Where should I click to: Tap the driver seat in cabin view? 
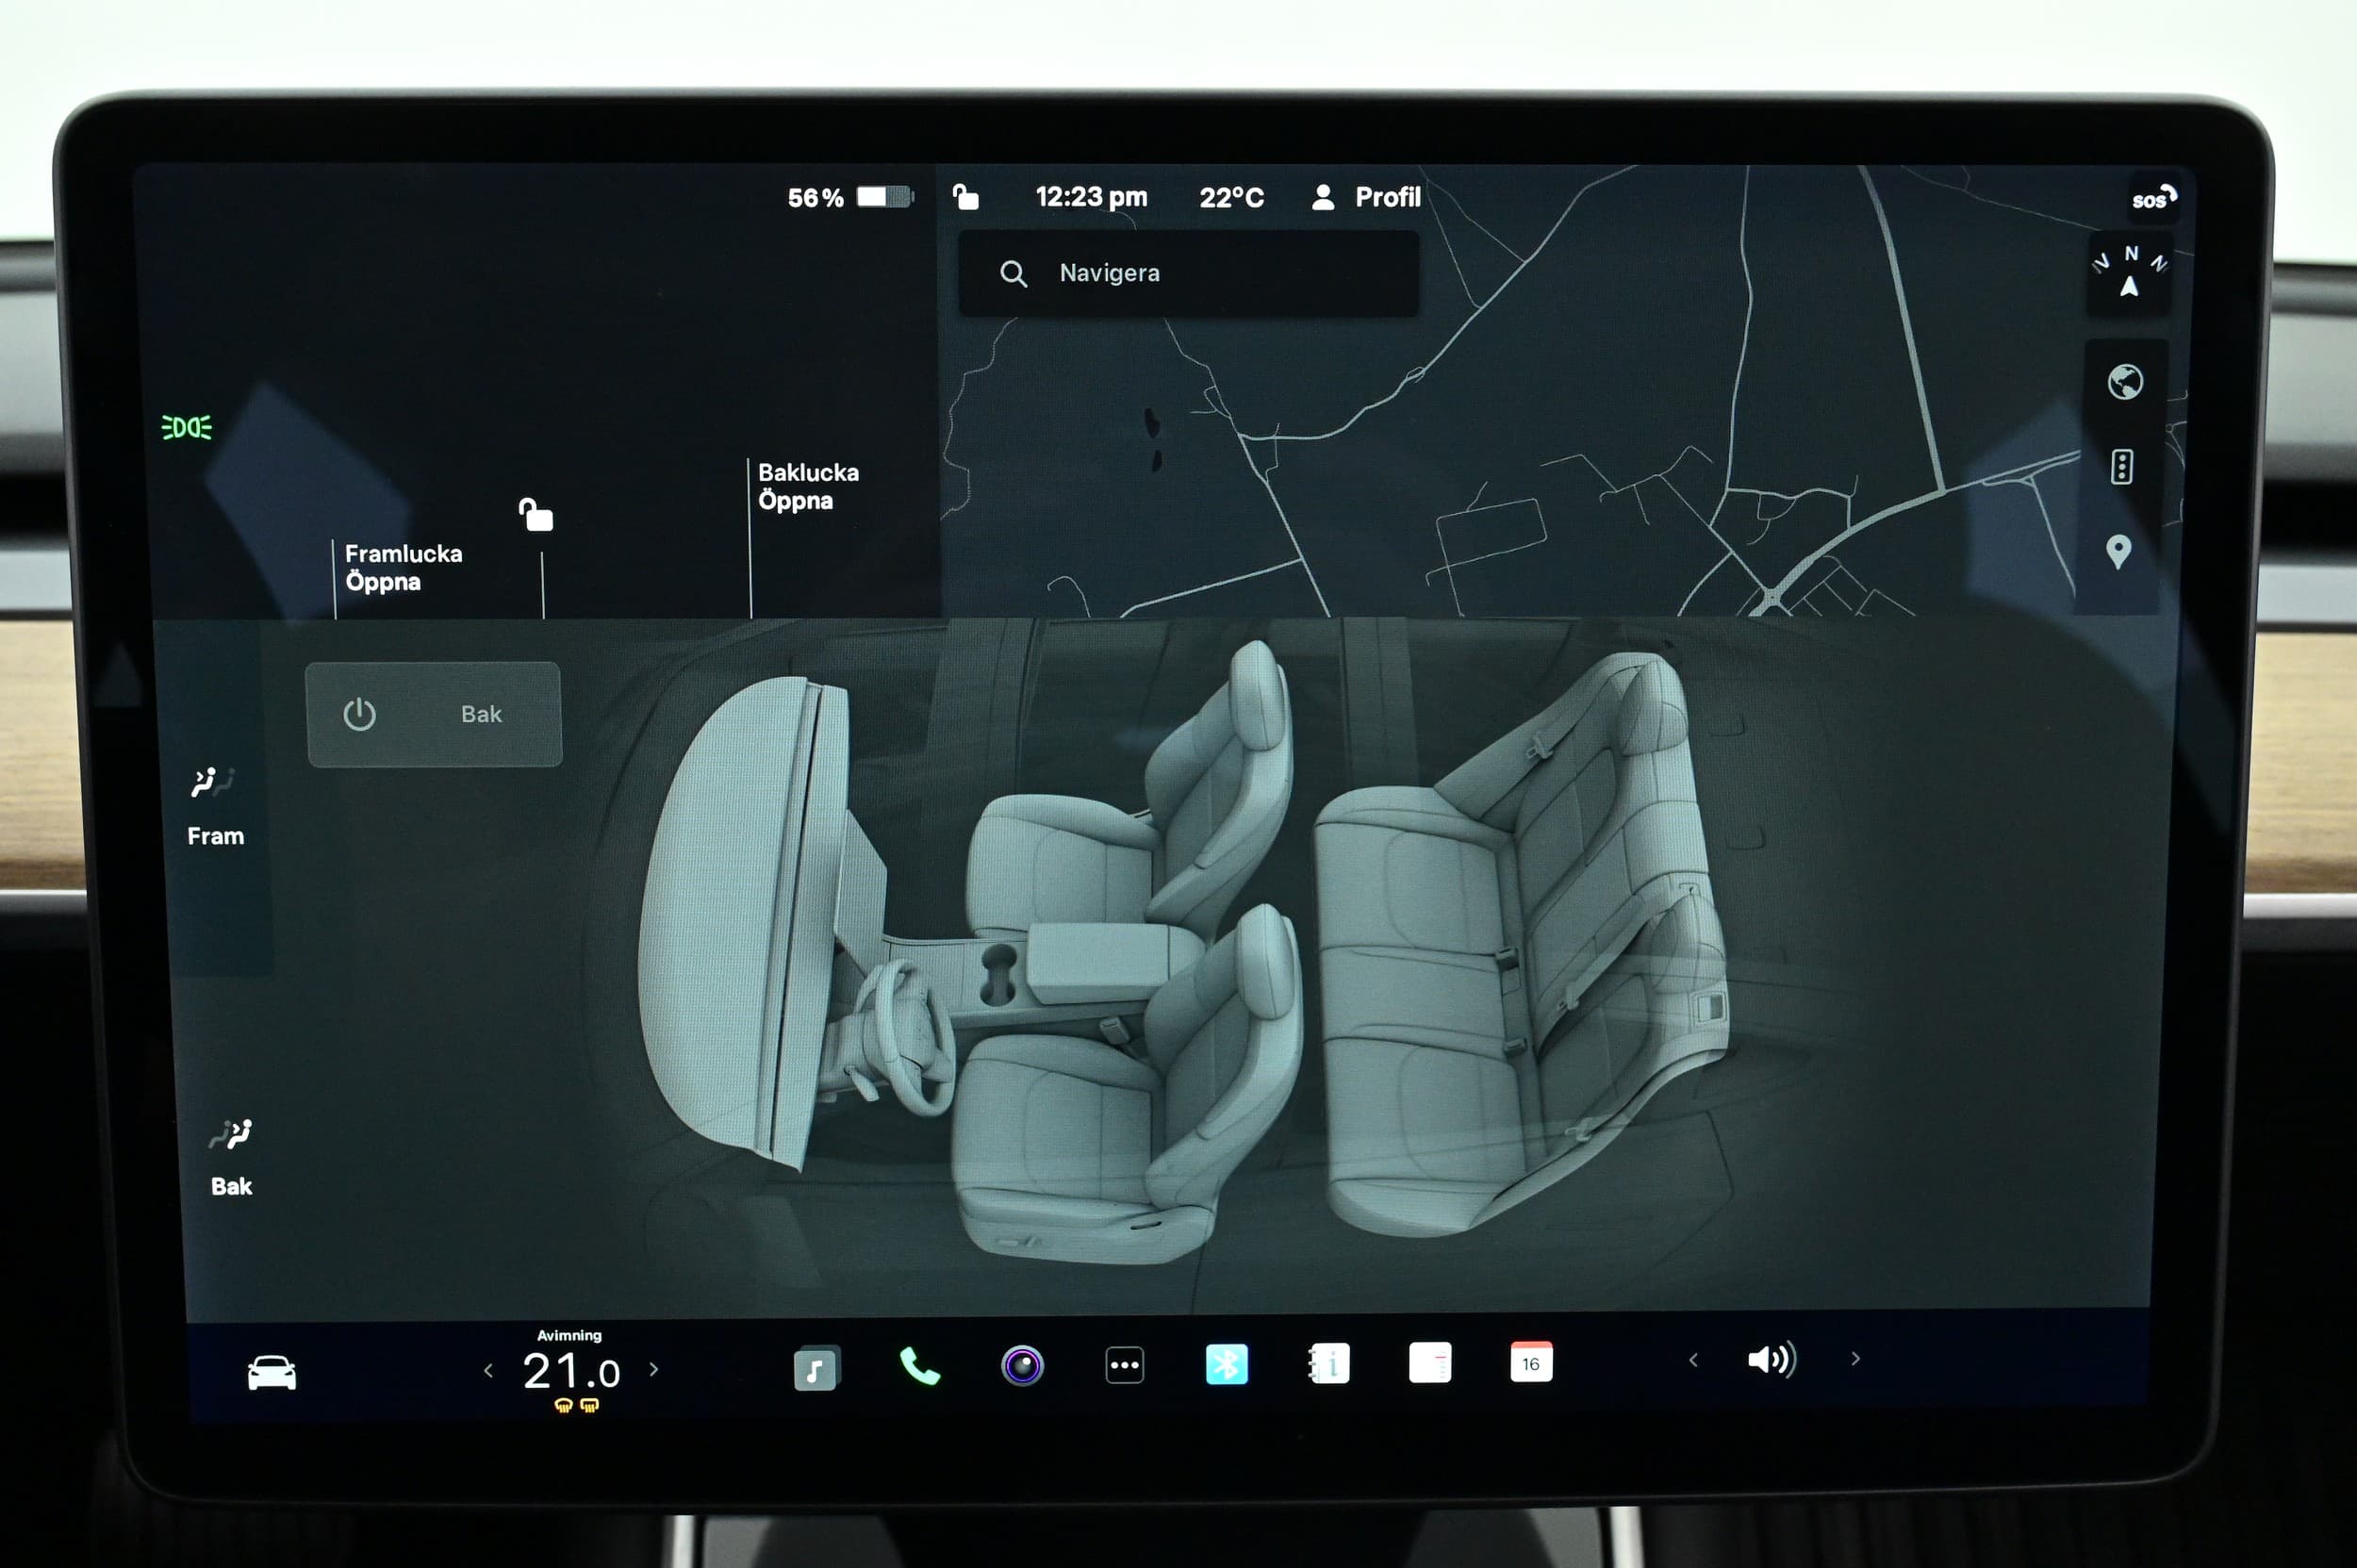(1125, 1090)
